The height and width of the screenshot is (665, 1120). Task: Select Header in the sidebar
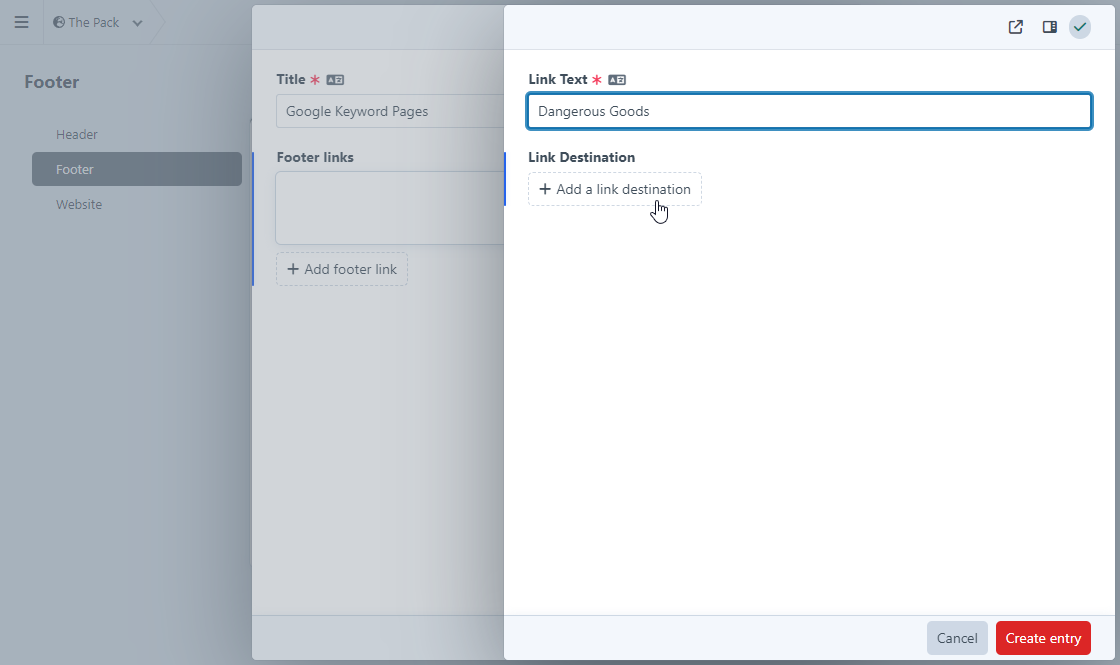point(77,134)
